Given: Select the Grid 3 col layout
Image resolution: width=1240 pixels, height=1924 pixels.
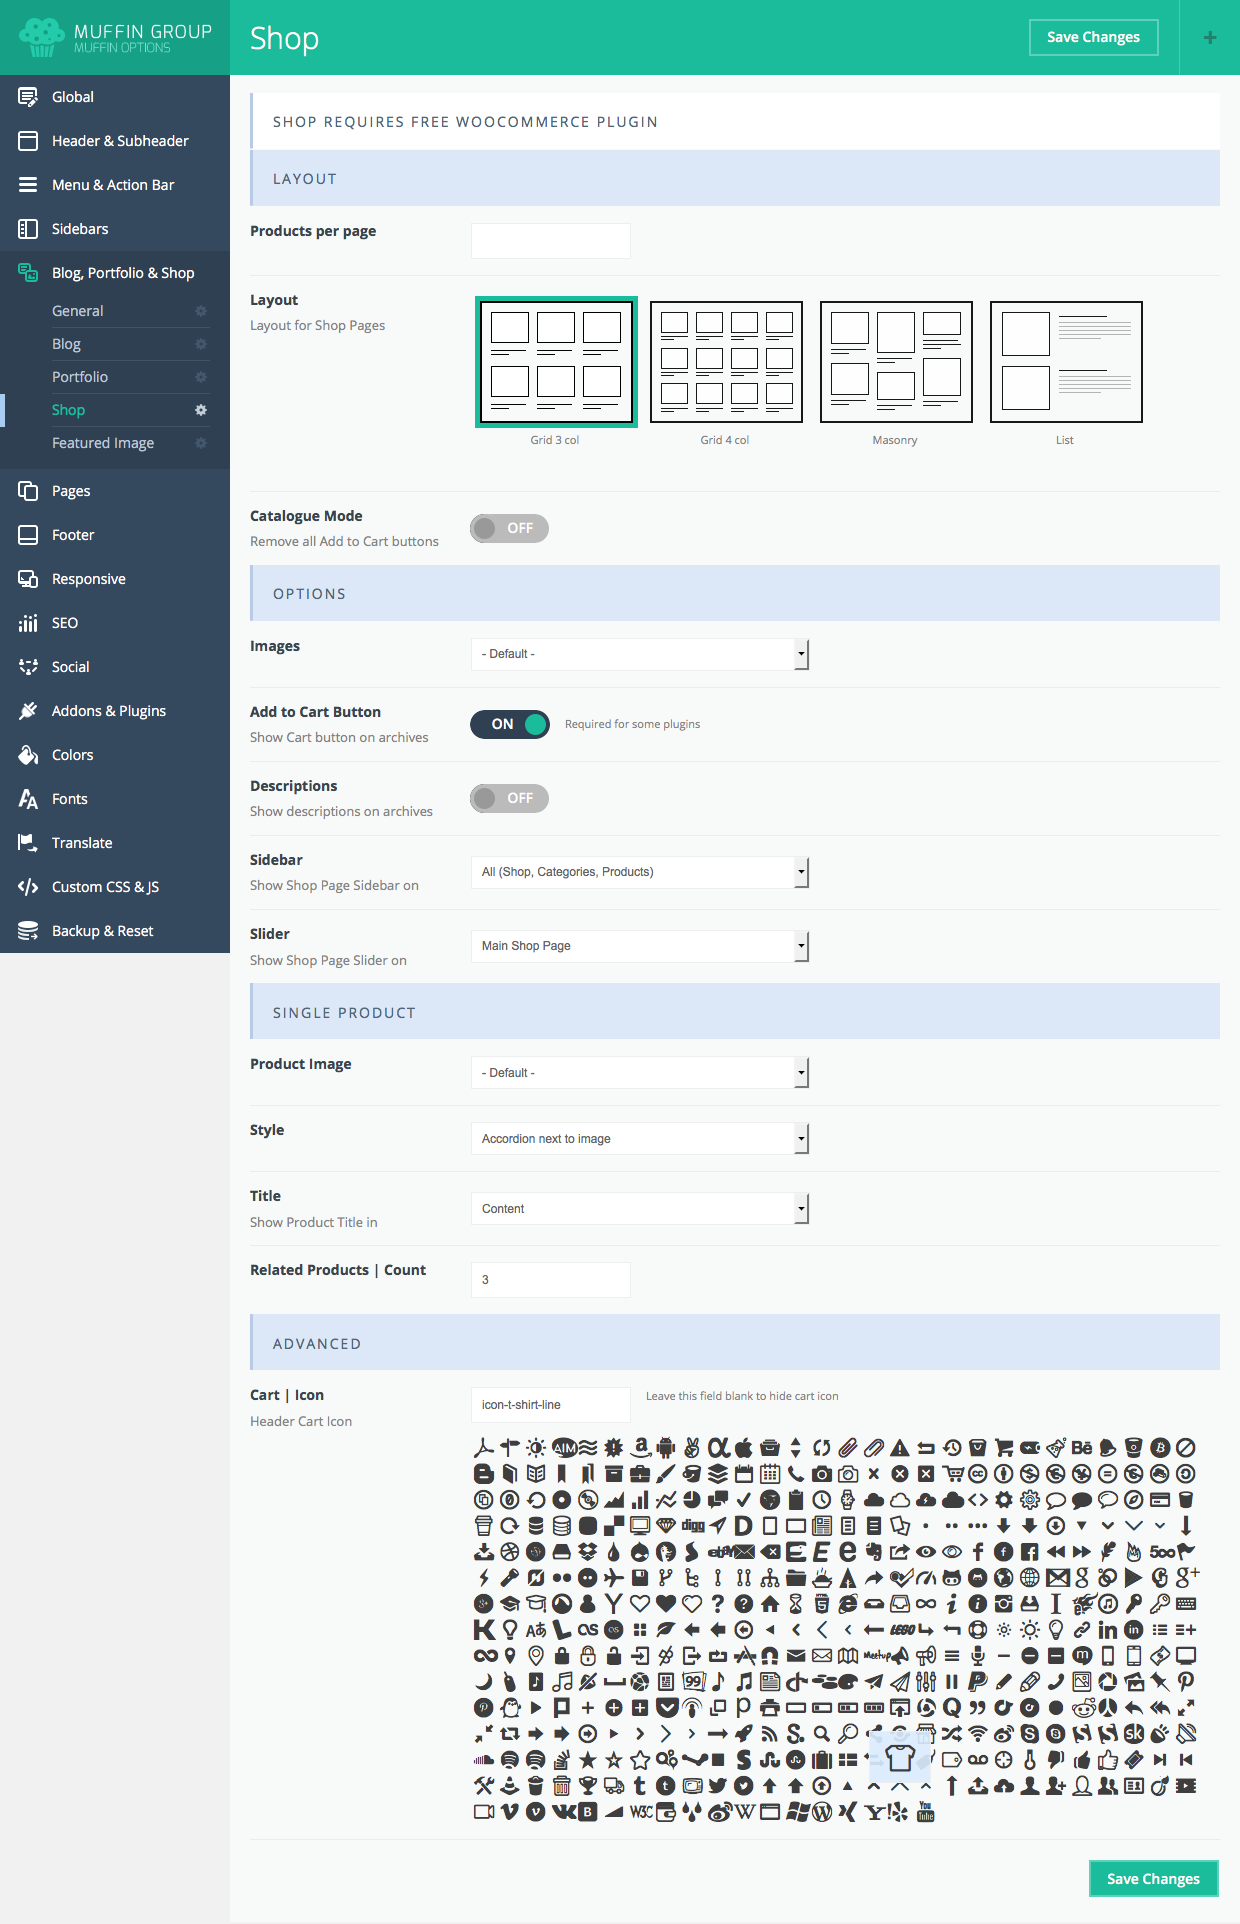Looking at the screenshot, I should click(x=556, y=362).
